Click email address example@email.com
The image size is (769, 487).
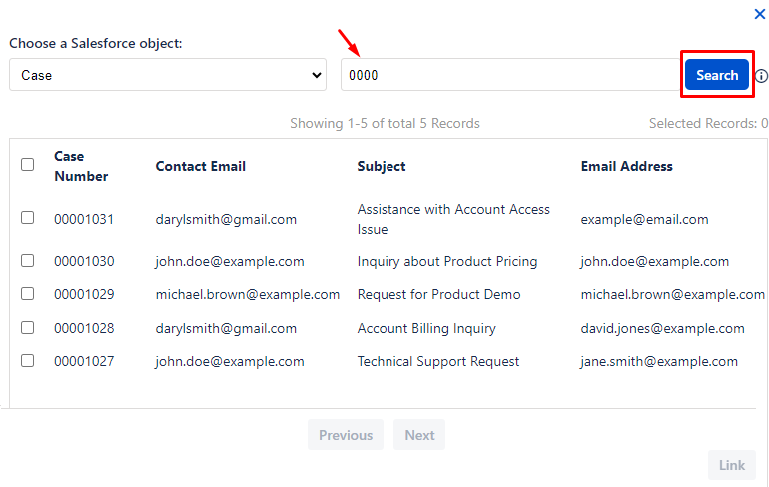[x=644, y=219]
